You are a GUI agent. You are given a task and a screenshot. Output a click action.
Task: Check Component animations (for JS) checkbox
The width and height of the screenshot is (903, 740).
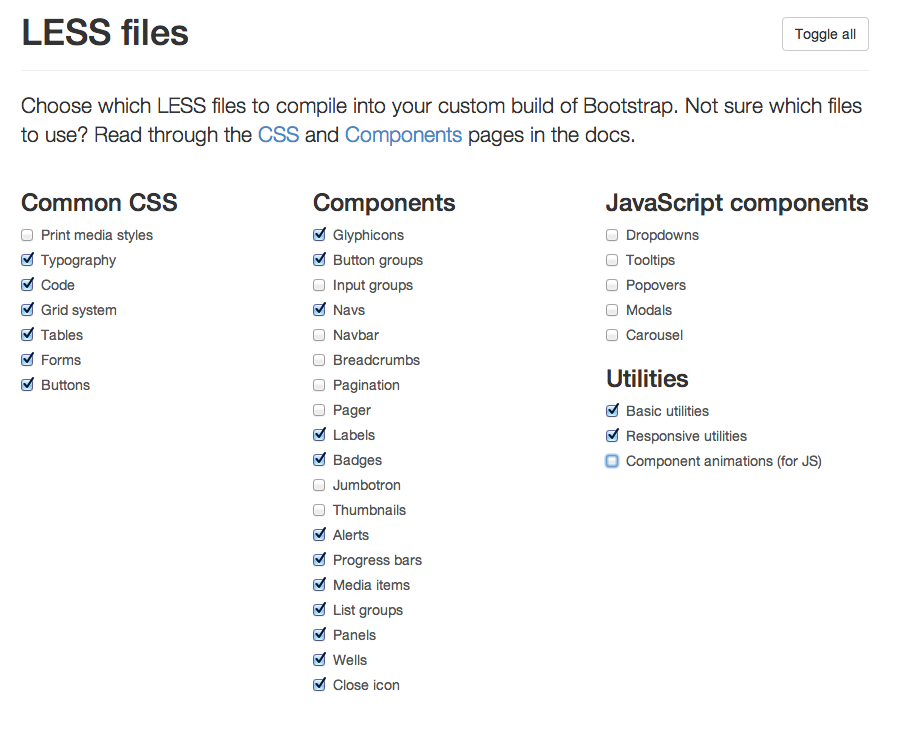[612, 461]
